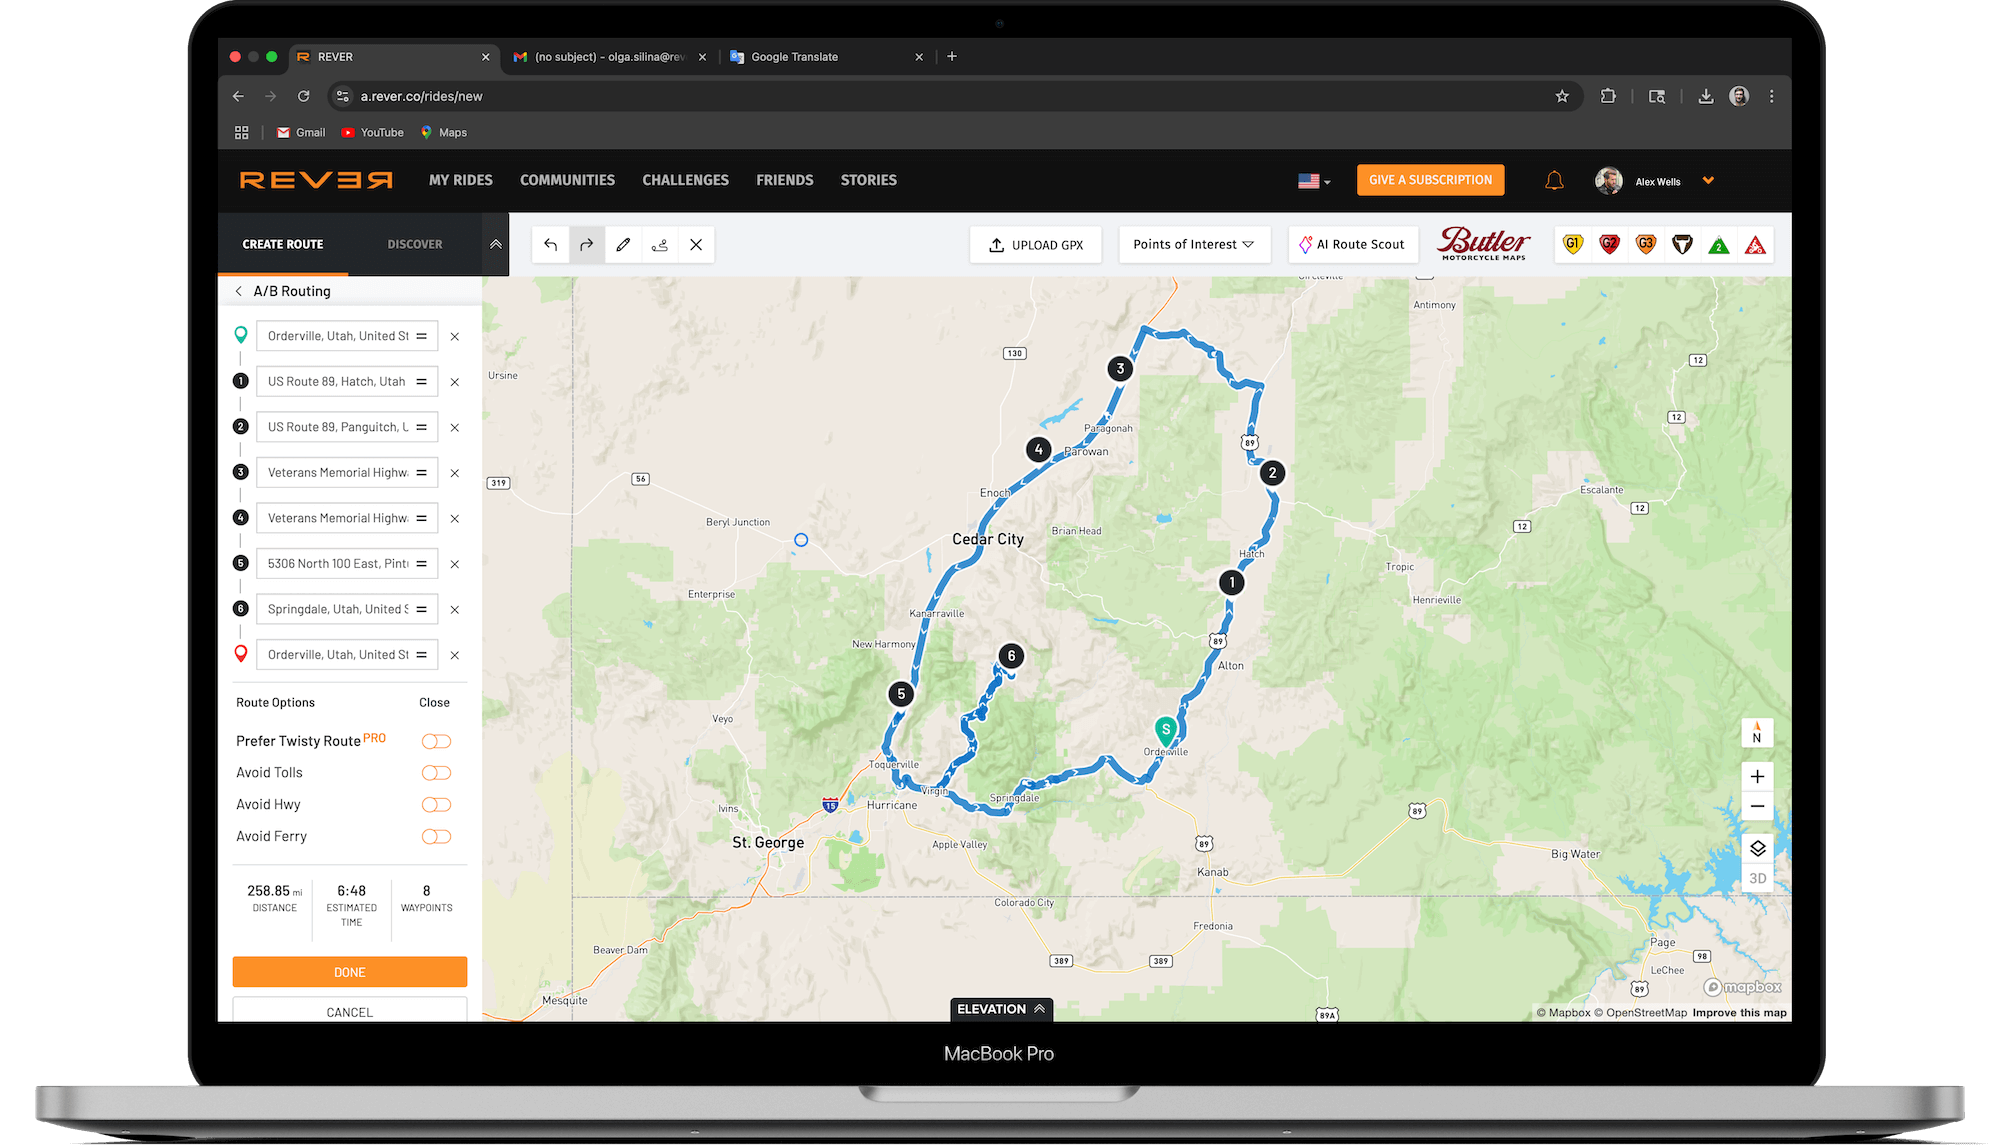The height and width of the screenshot is (1146, 2000).
Task: Open language flag dropdown
Action: tap(1314, 181)
